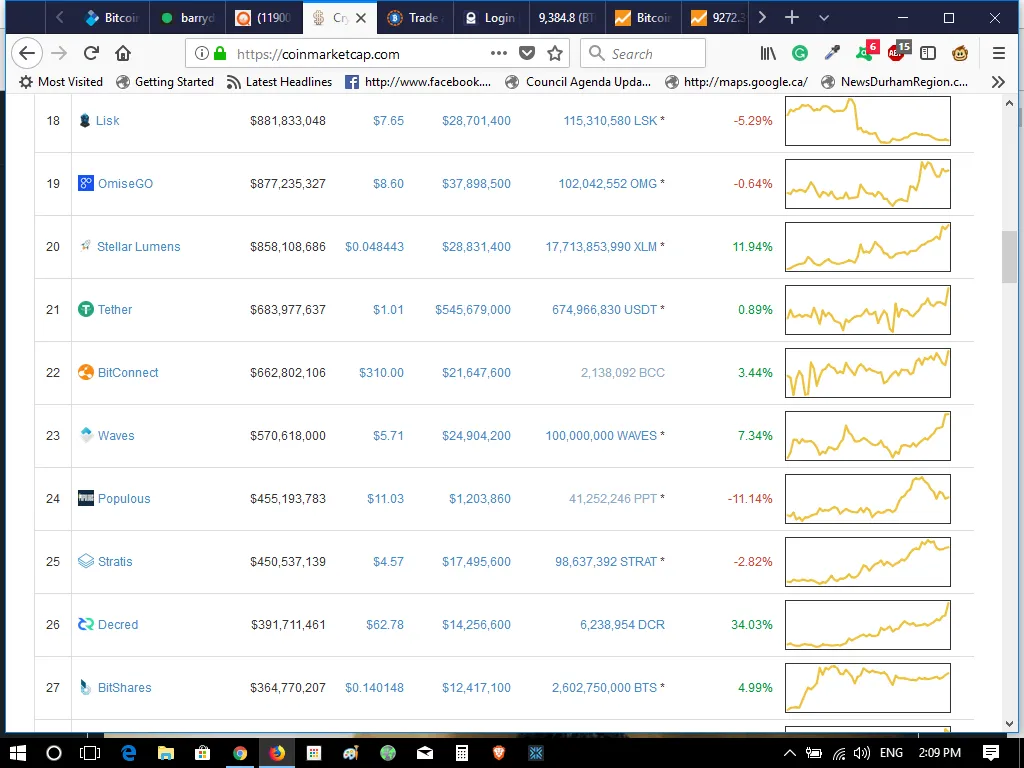Open the Firefox hamburger menu
Viewport: 1024px width, 768px height.
point(999,54)
